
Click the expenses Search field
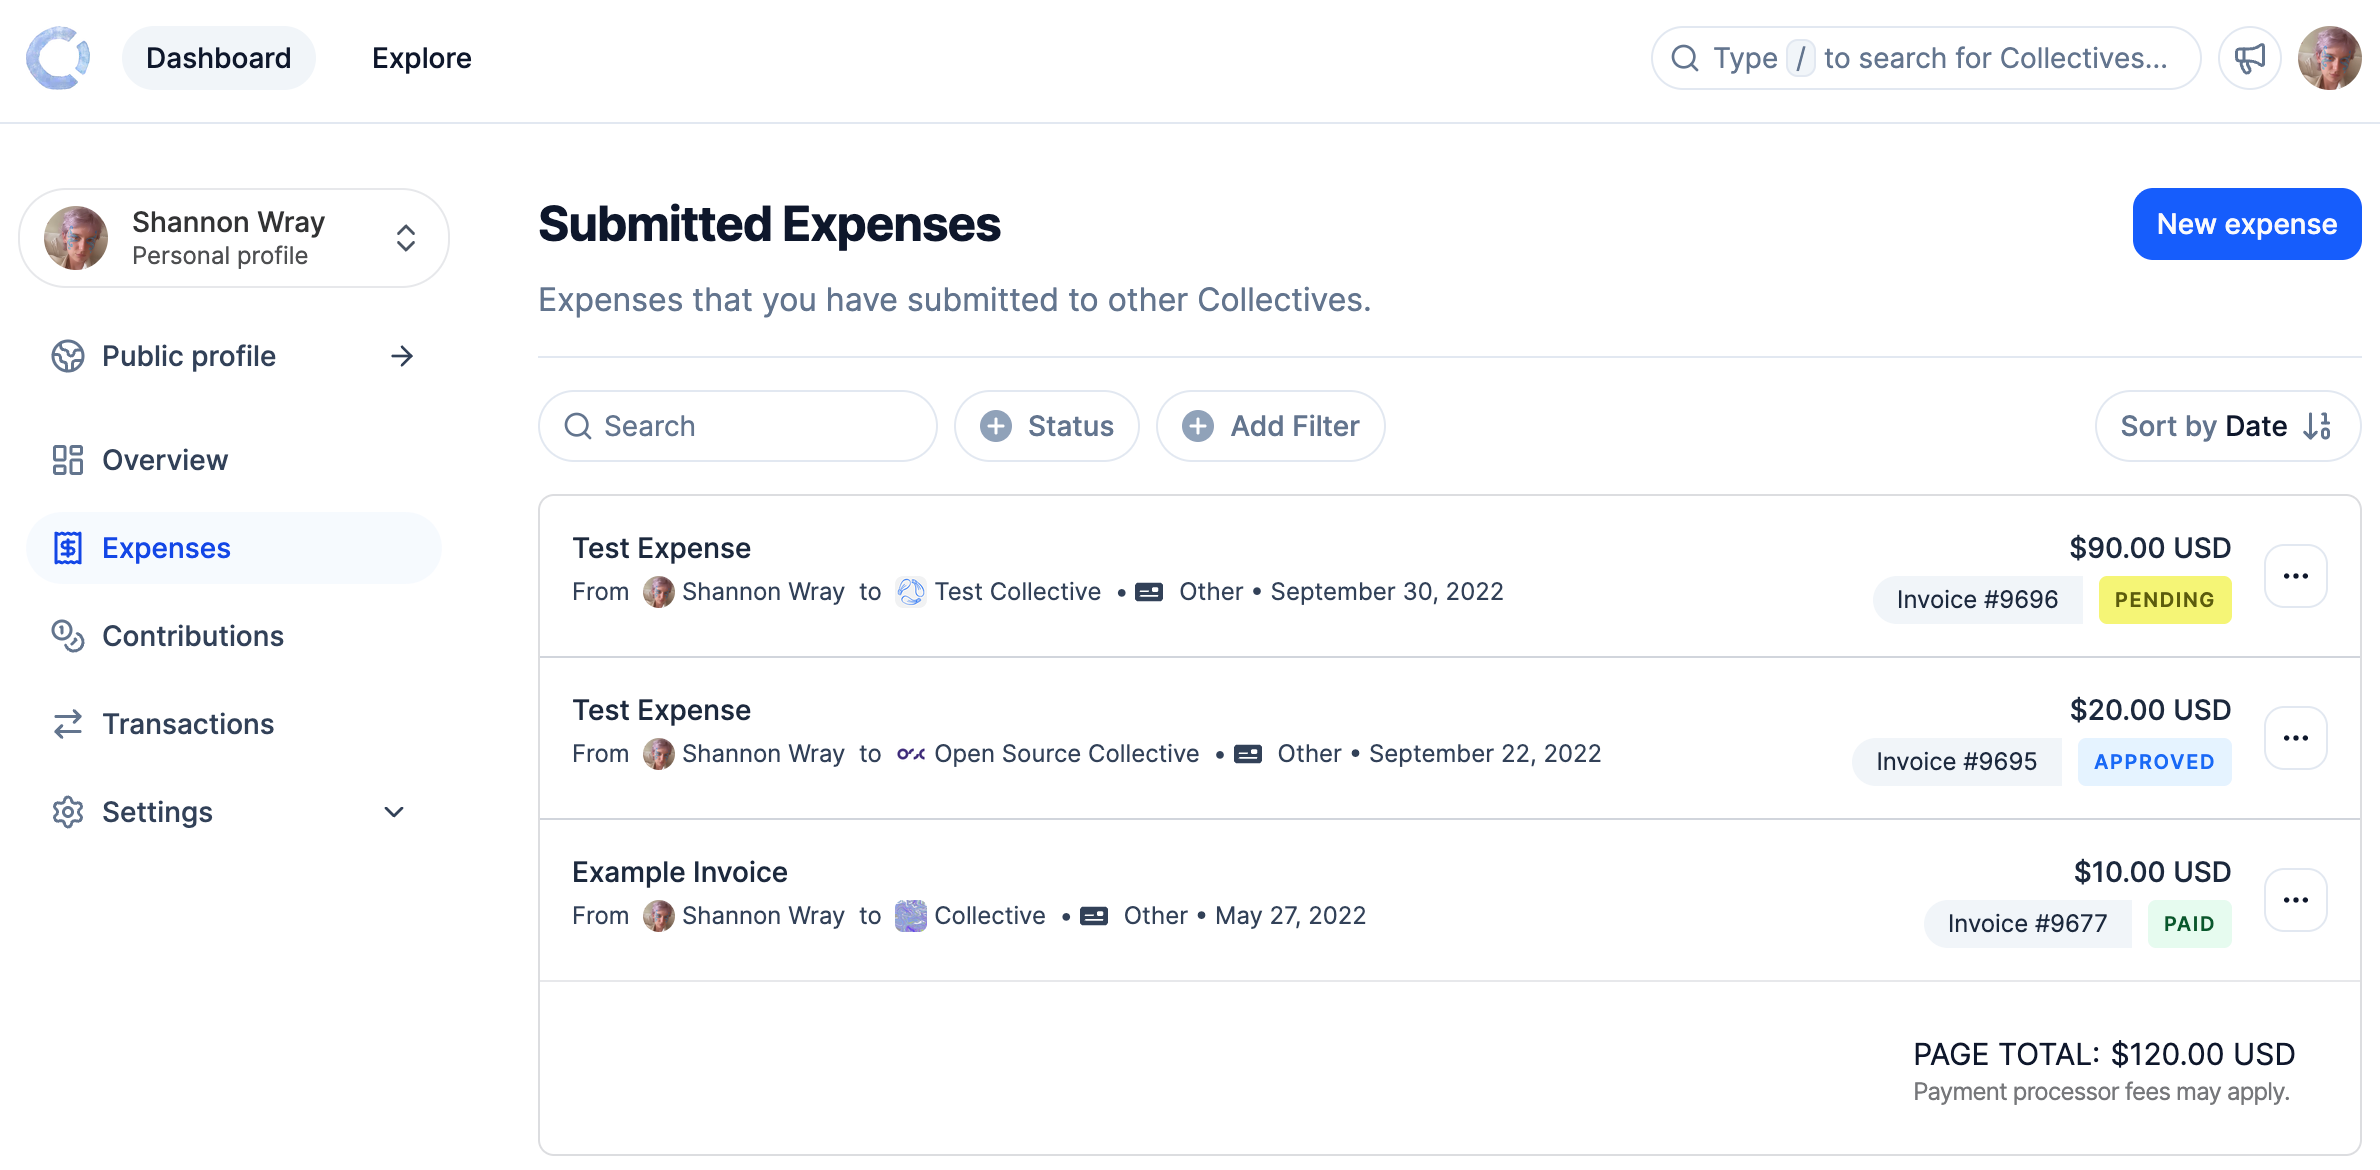tap(737, 426)
